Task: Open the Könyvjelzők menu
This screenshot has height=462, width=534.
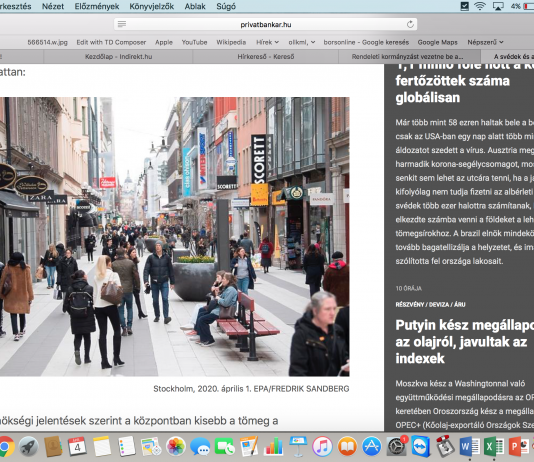Action: 152,6
